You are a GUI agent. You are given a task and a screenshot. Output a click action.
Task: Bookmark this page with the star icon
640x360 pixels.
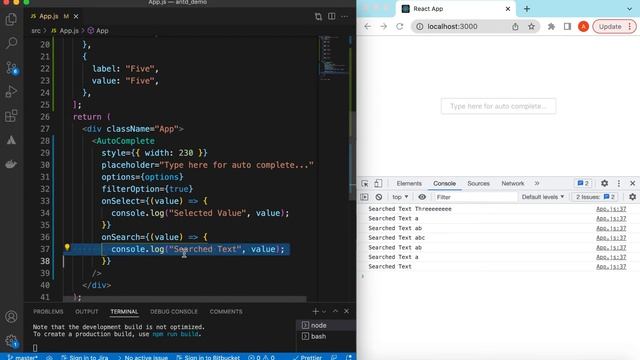click(531, 27)
